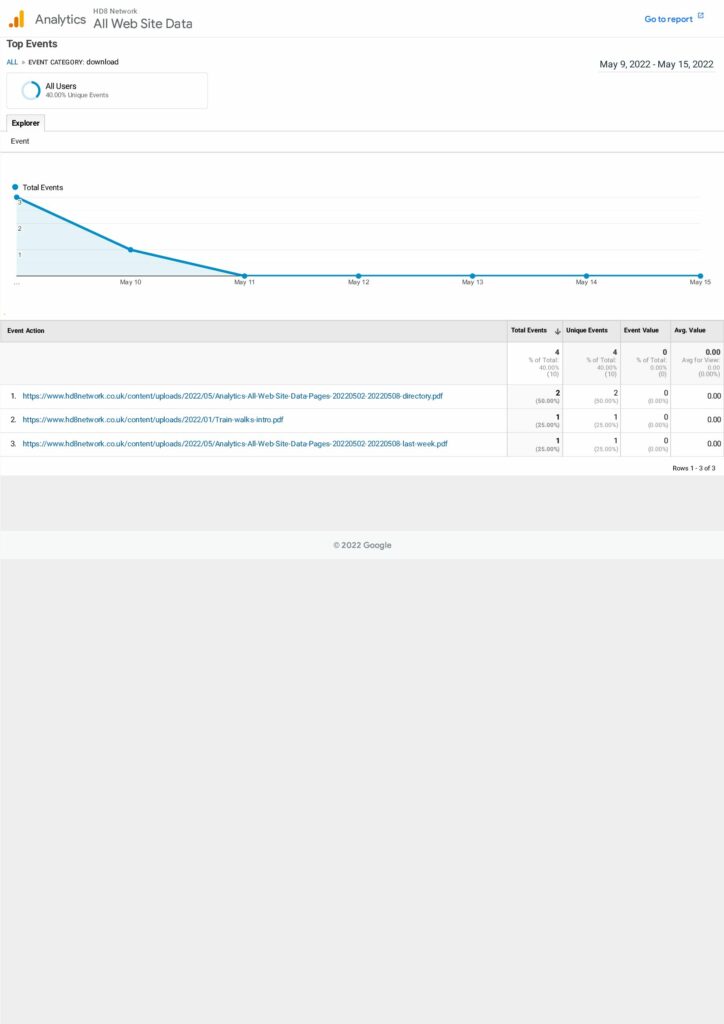Select the Event sub-tab
This screenshot has width=724, height=1024.
pyautogui.click(x=20, y=142)
